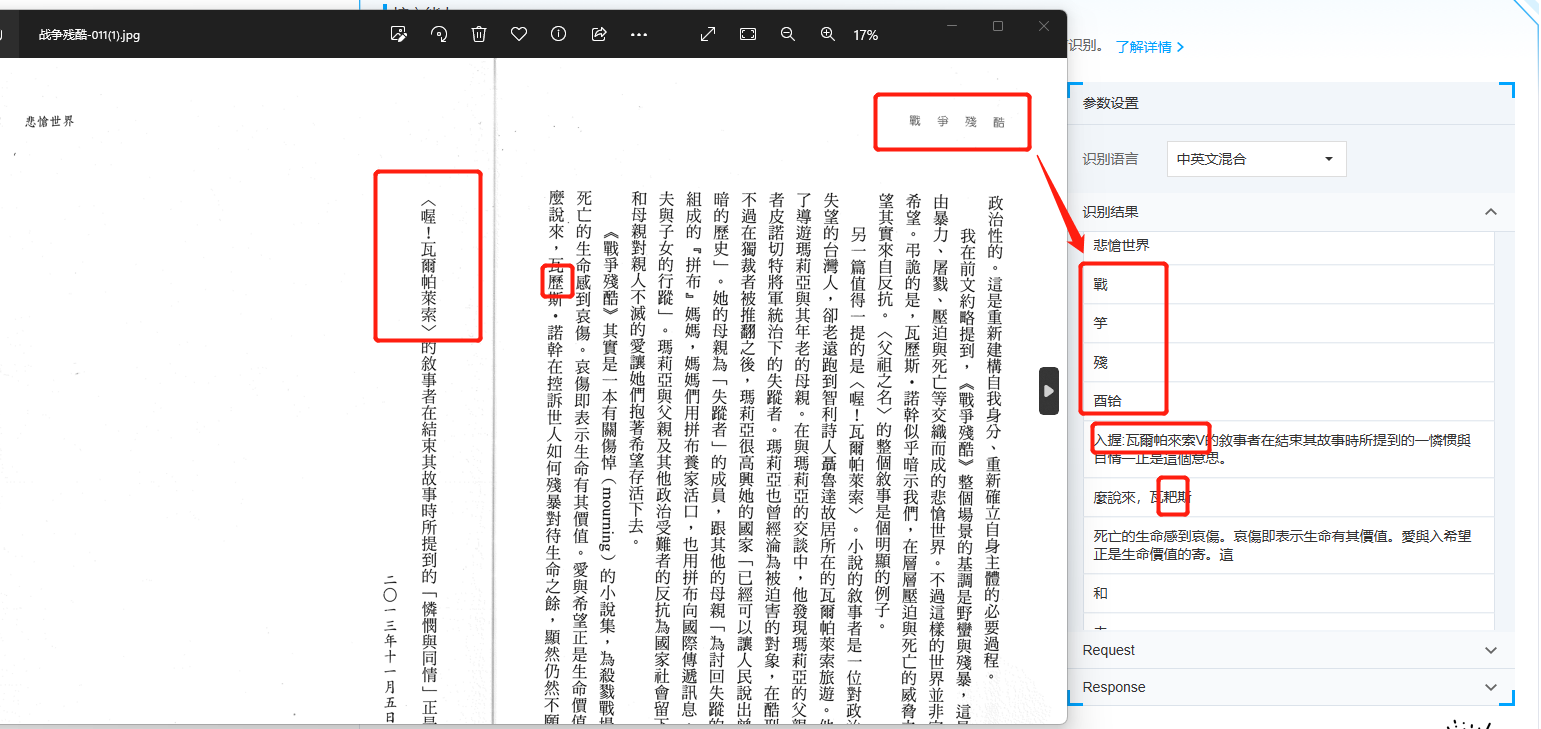Click the diagonal-arrows fullscreen icon

tap(708, 34)
